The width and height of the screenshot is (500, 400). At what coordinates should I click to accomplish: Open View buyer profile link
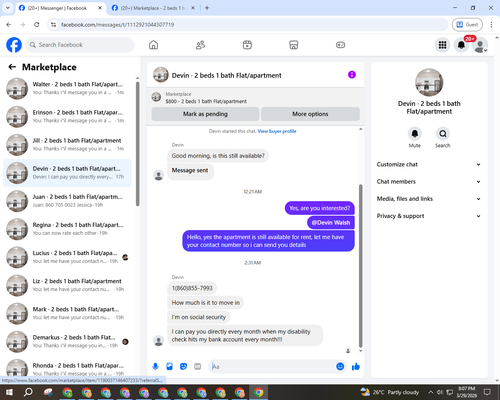coord(277,131)
